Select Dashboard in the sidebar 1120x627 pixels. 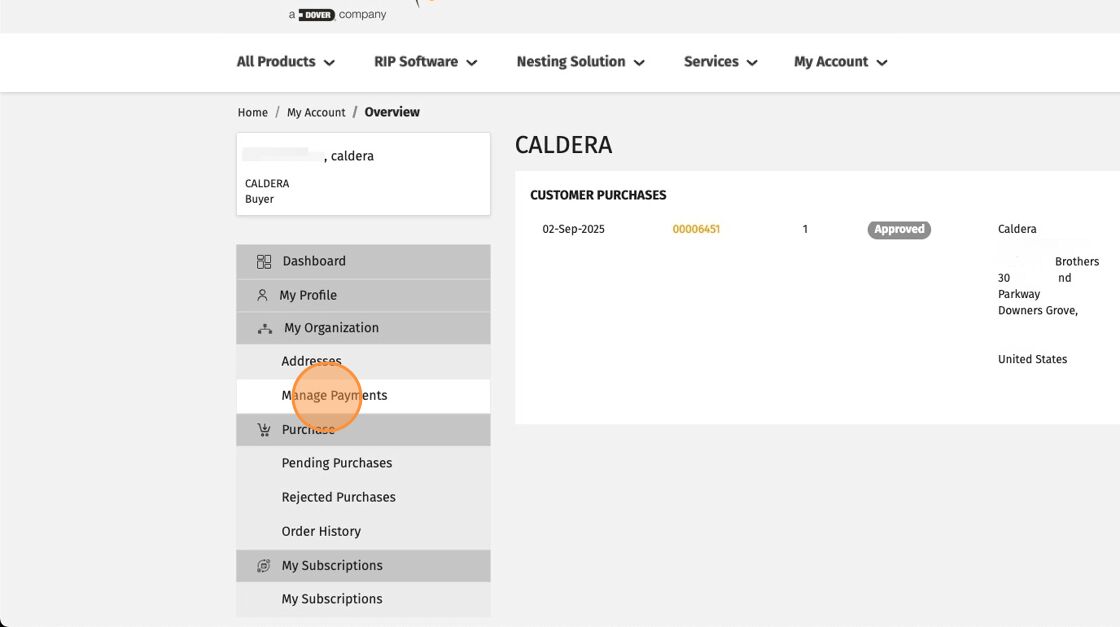[363, 261]
